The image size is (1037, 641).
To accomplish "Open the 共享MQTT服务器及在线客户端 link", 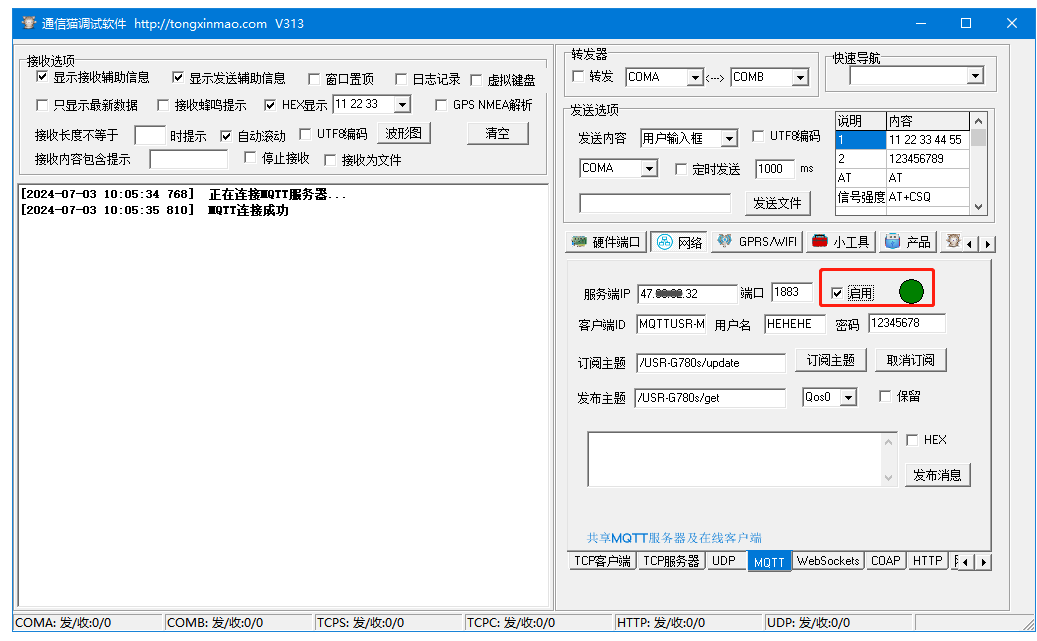I will coord(674,538).
